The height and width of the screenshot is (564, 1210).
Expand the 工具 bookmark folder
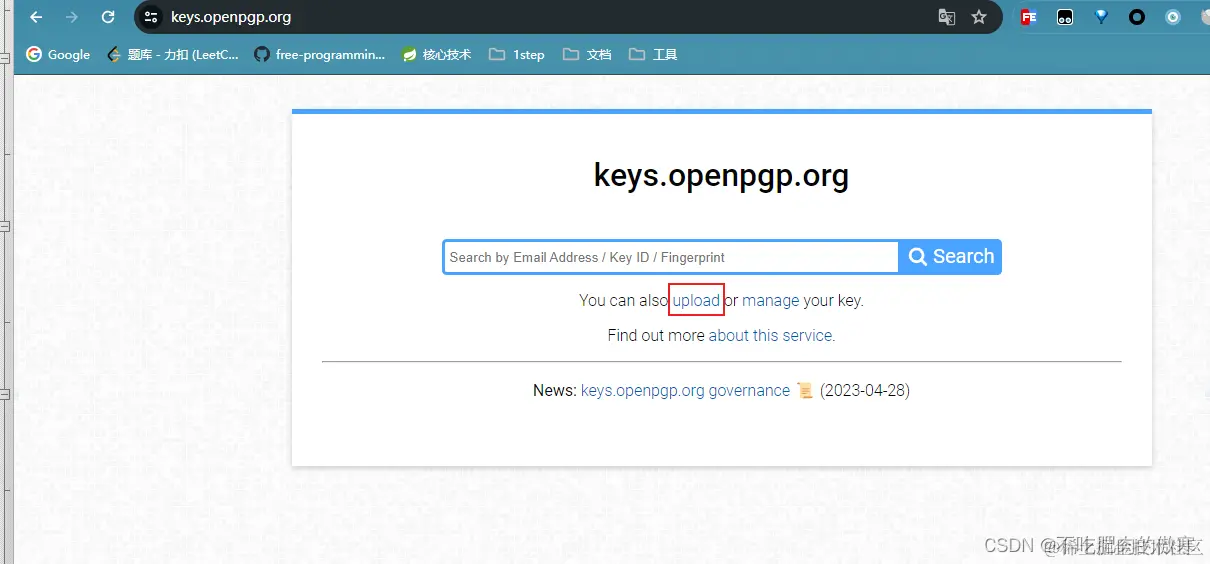pyautogui.click(x=653, y=55)
